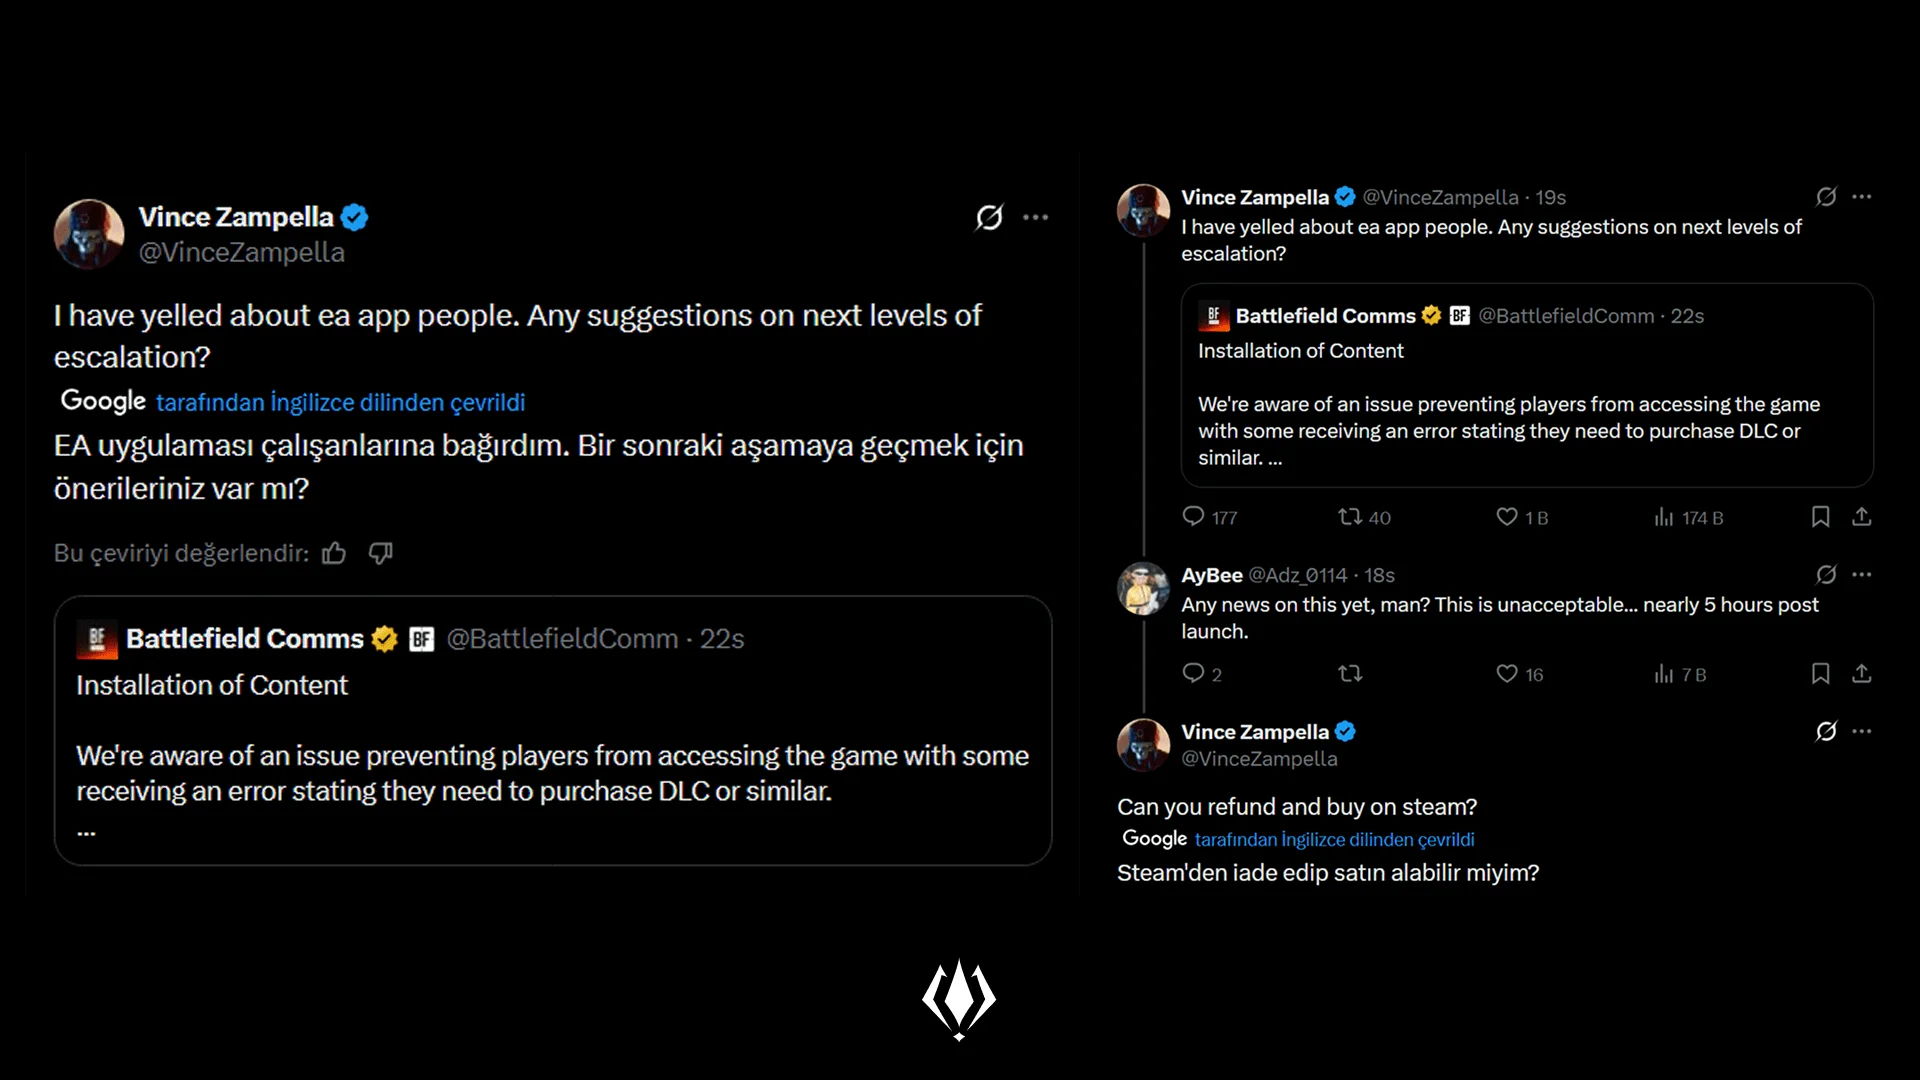Open more menu on the Steam refund tweet
The height and width of the screenshot is (1080, 1920).
click(1861, 731)
